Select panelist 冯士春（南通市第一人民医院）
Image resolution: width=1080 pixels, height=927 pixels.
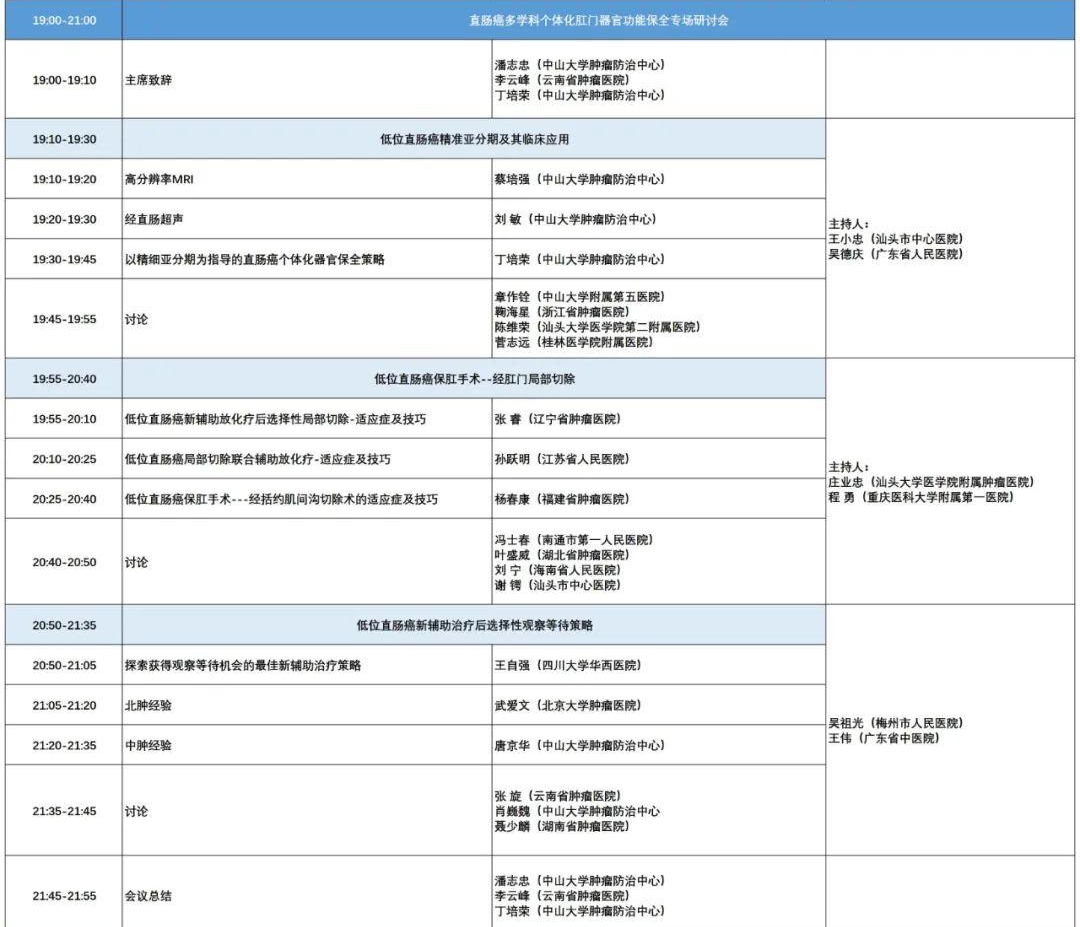tap(574, 540)
